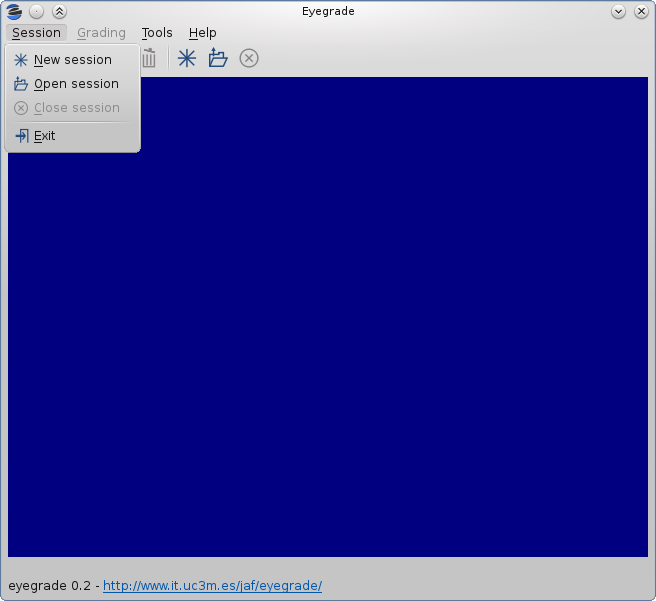The height and width of the screenshot is (601, 656).
Task: Click the trash can delete icon in toolbar
Action: coord(149,58)
